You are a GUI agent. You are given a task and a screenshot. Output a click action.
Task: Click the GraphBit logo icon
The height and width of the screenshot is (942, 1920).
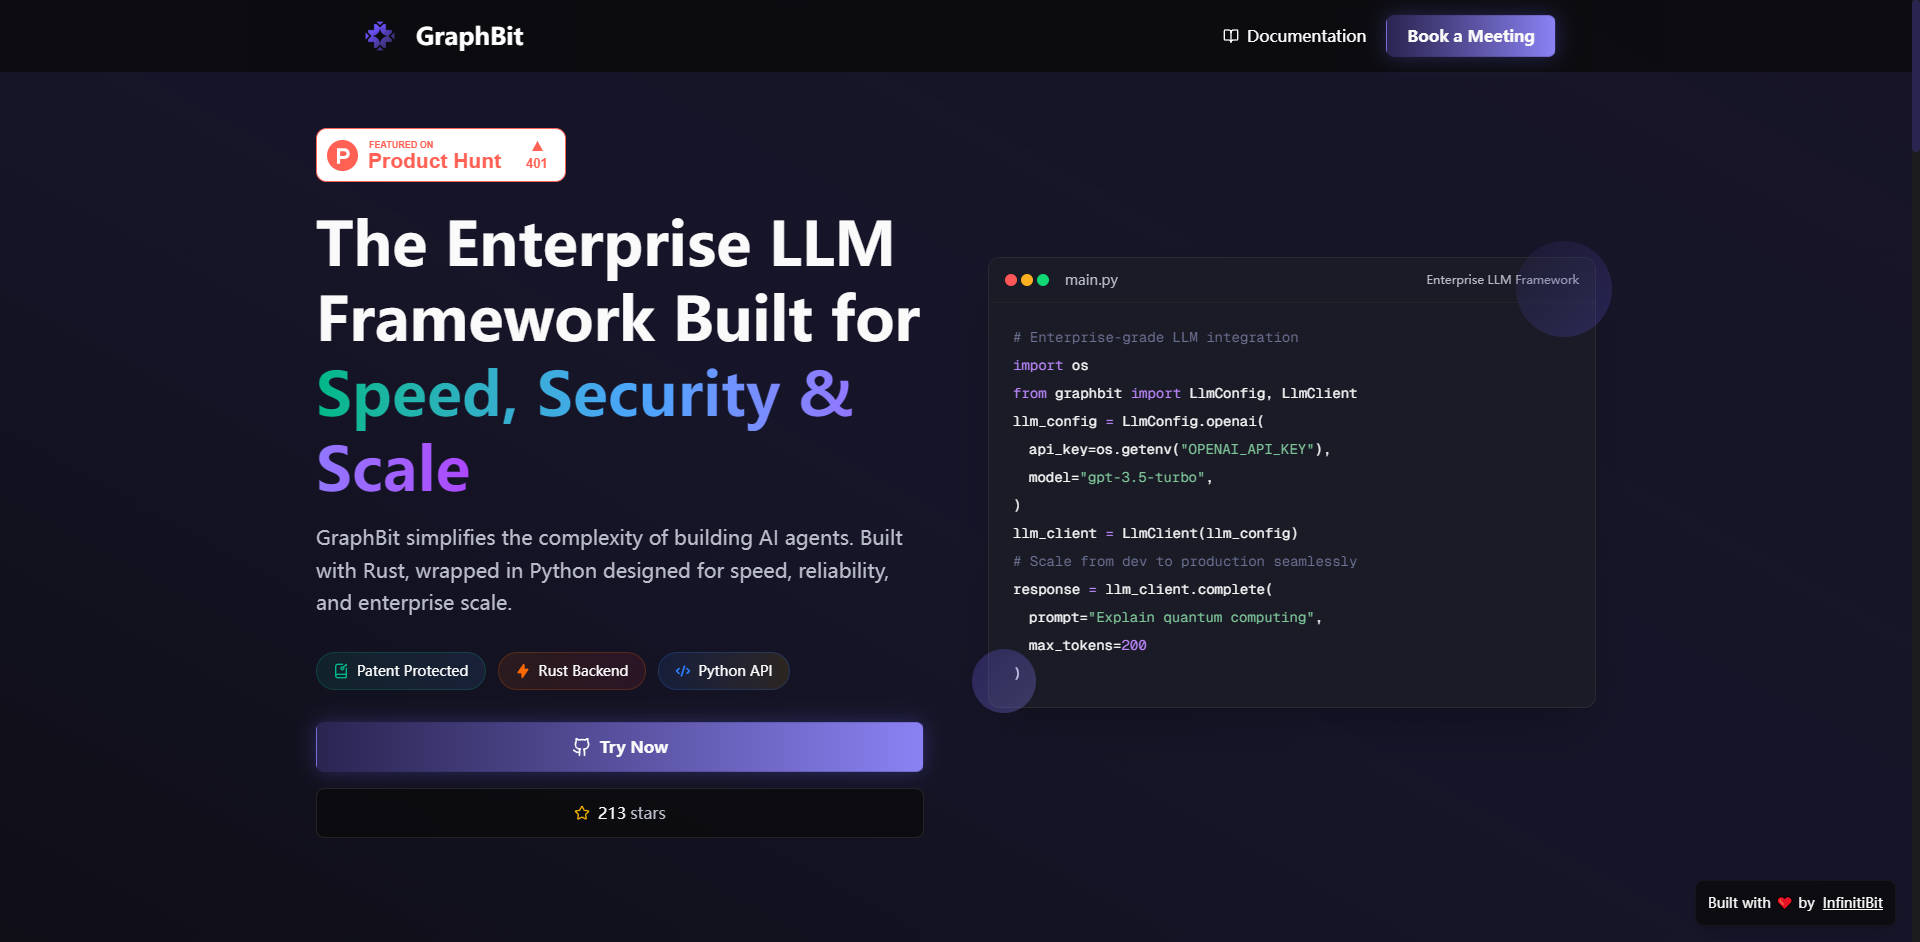(379, 36)
